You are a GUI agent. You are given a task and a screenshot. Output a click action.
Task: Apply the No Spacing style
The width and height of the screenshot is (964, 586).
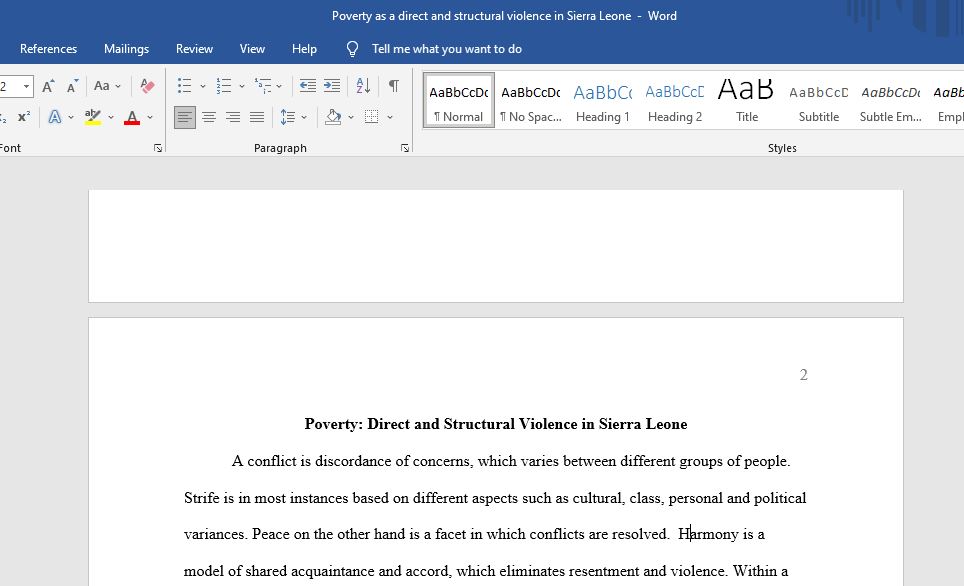531,100
